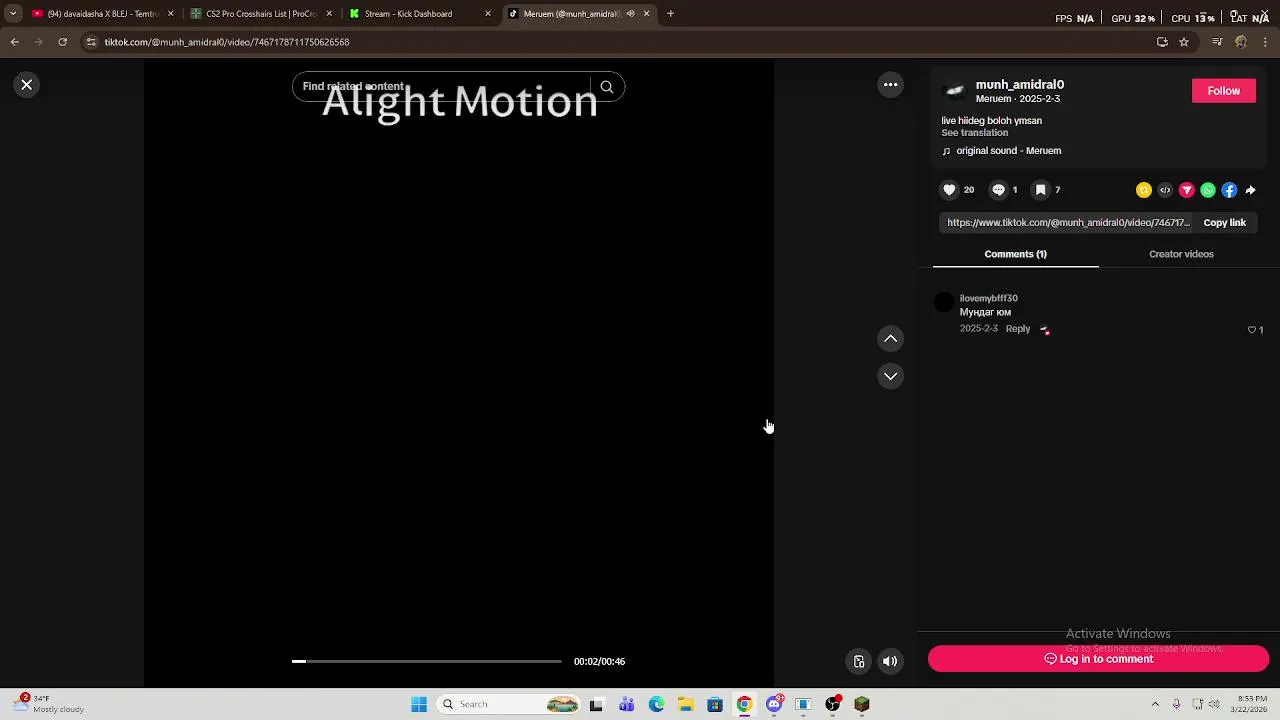Open the Windows Start menu
The image size is (1280, 720).
tap(419, 704)
